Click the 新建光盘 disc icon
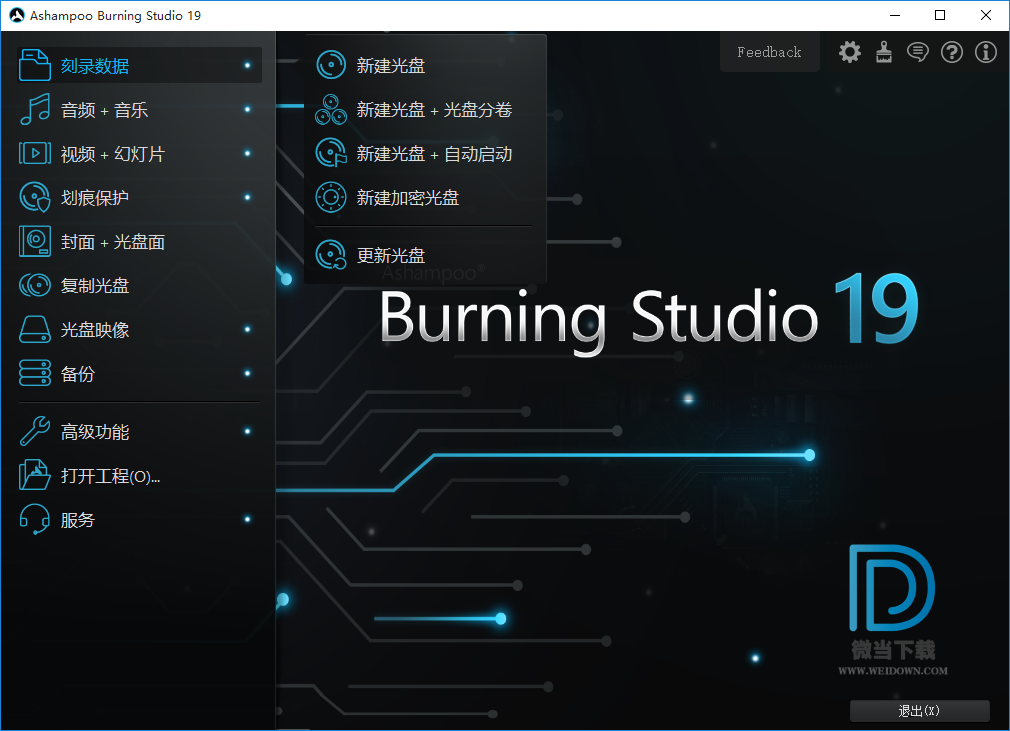1010x731 pixels. click(331, 65)
